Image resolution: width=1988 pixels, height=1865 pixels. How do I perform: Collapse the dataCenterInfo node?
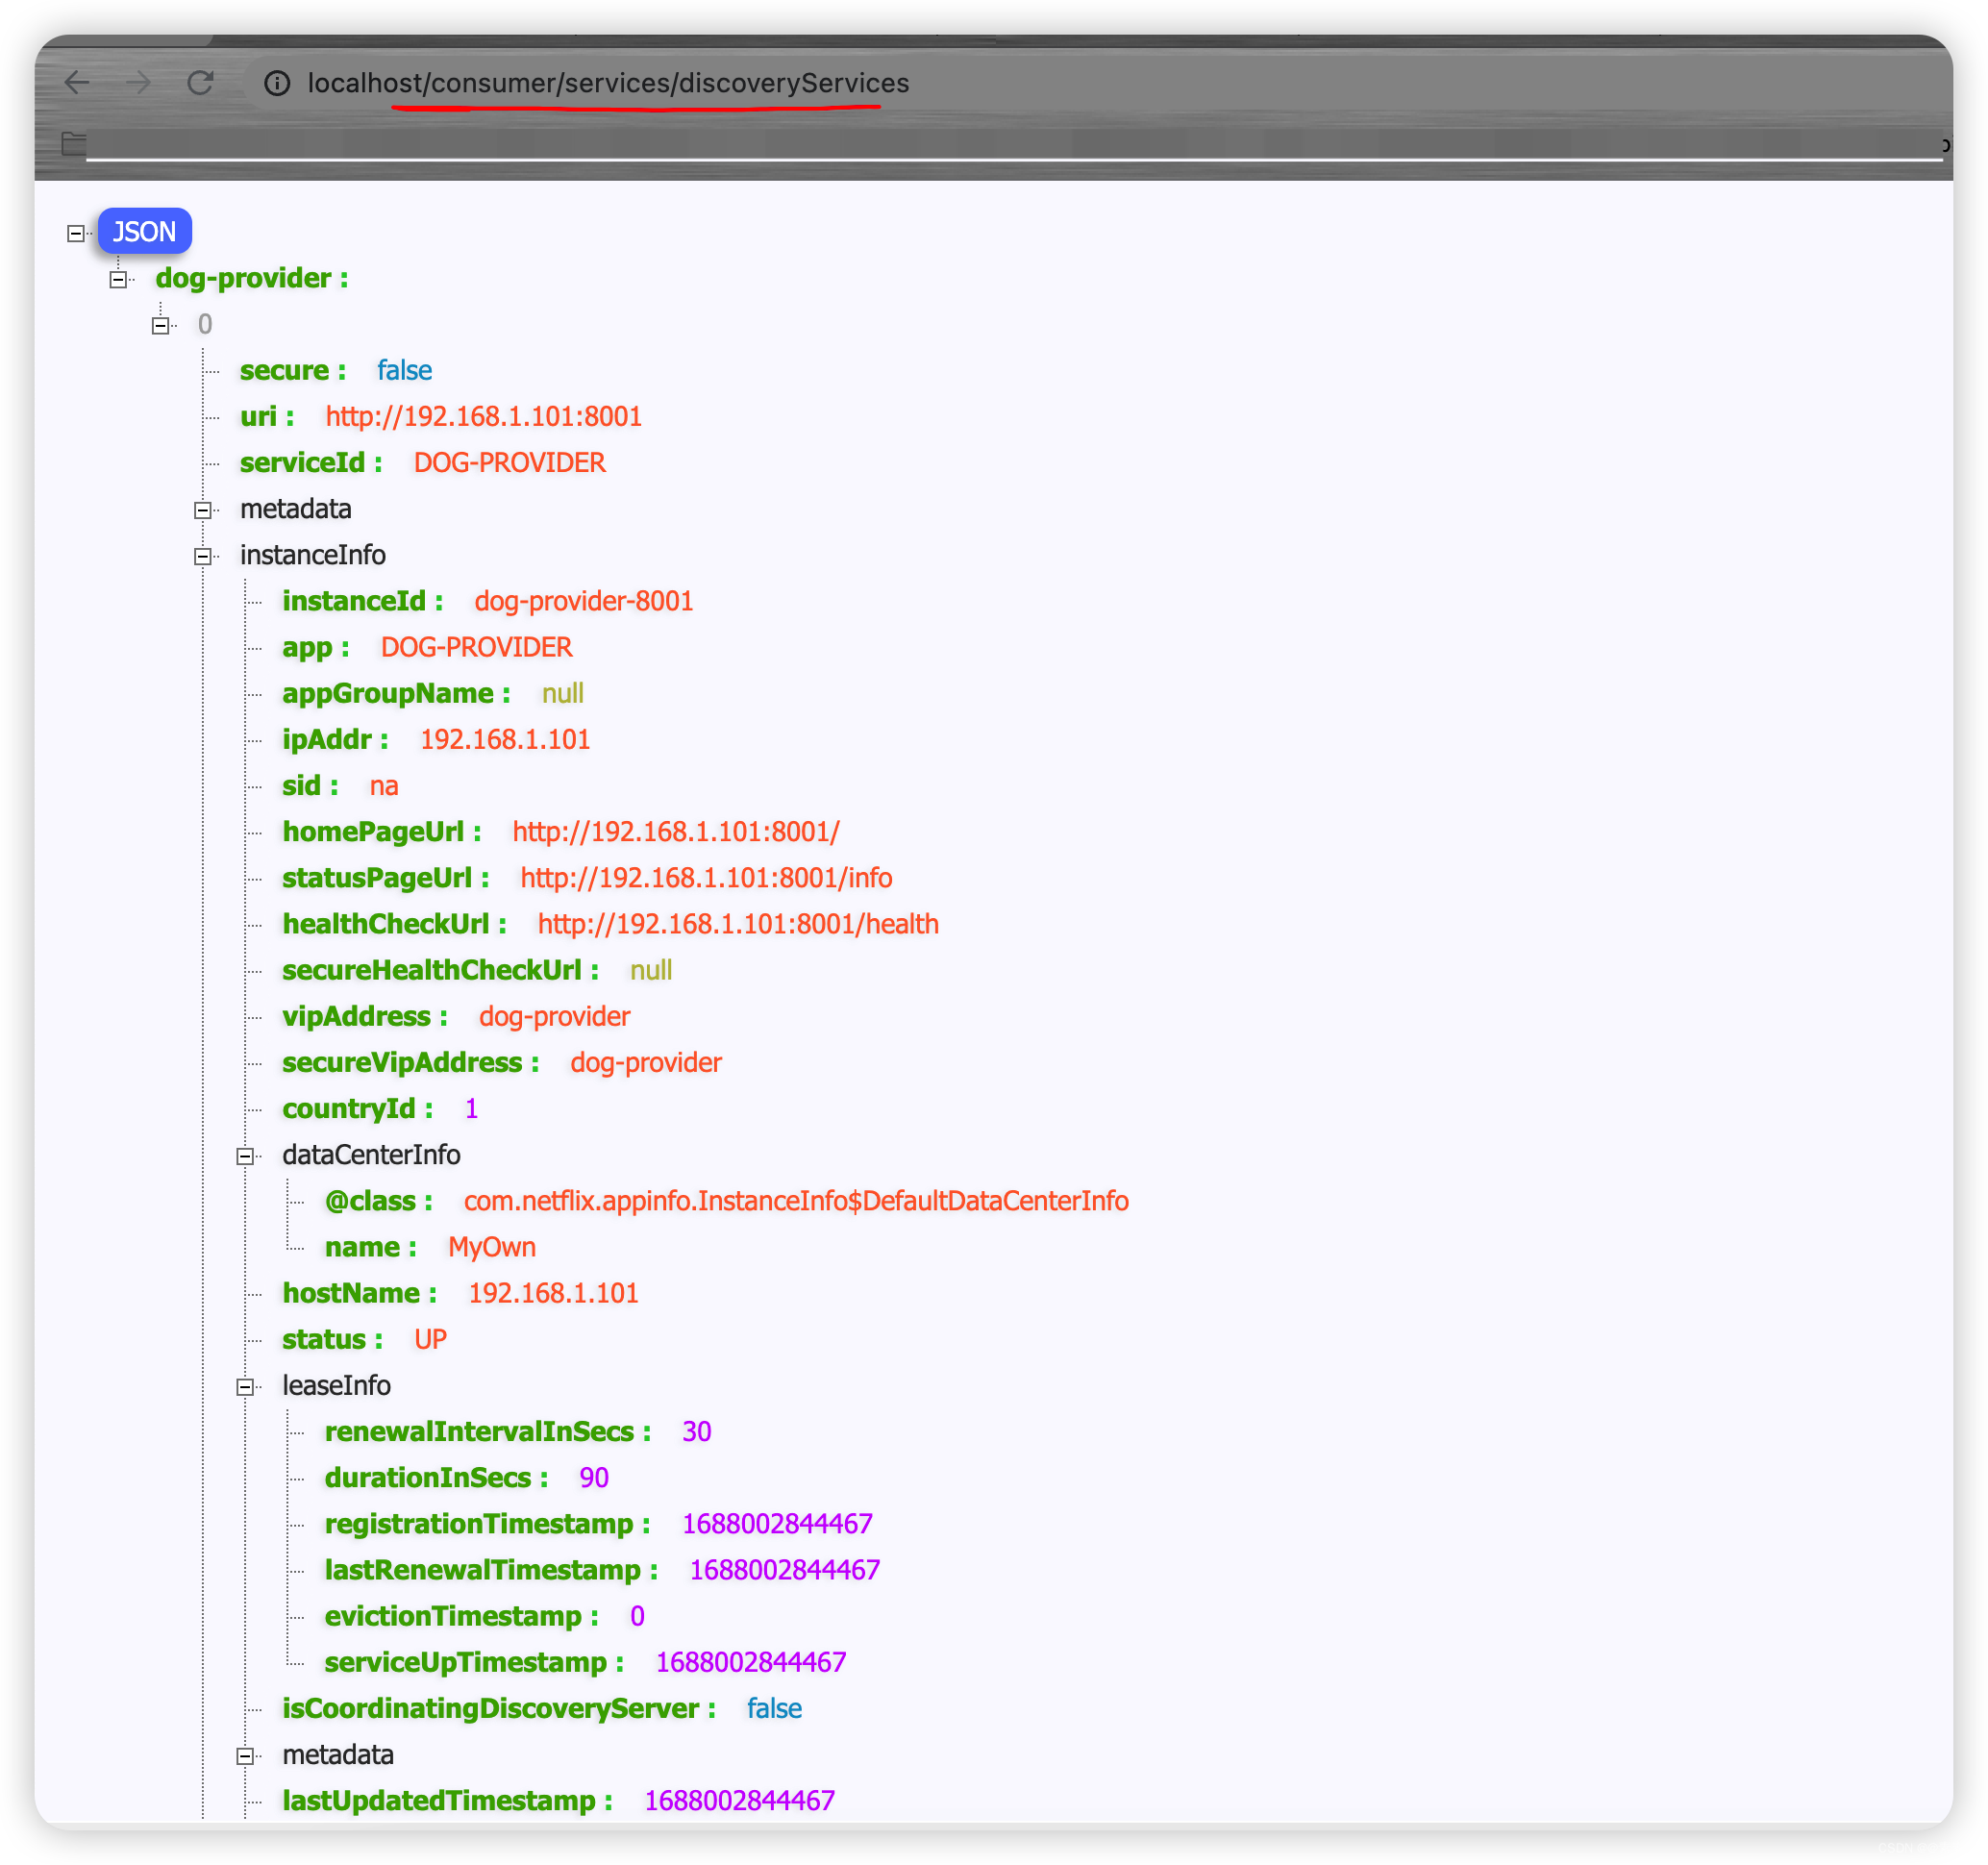pos(245,1156)
